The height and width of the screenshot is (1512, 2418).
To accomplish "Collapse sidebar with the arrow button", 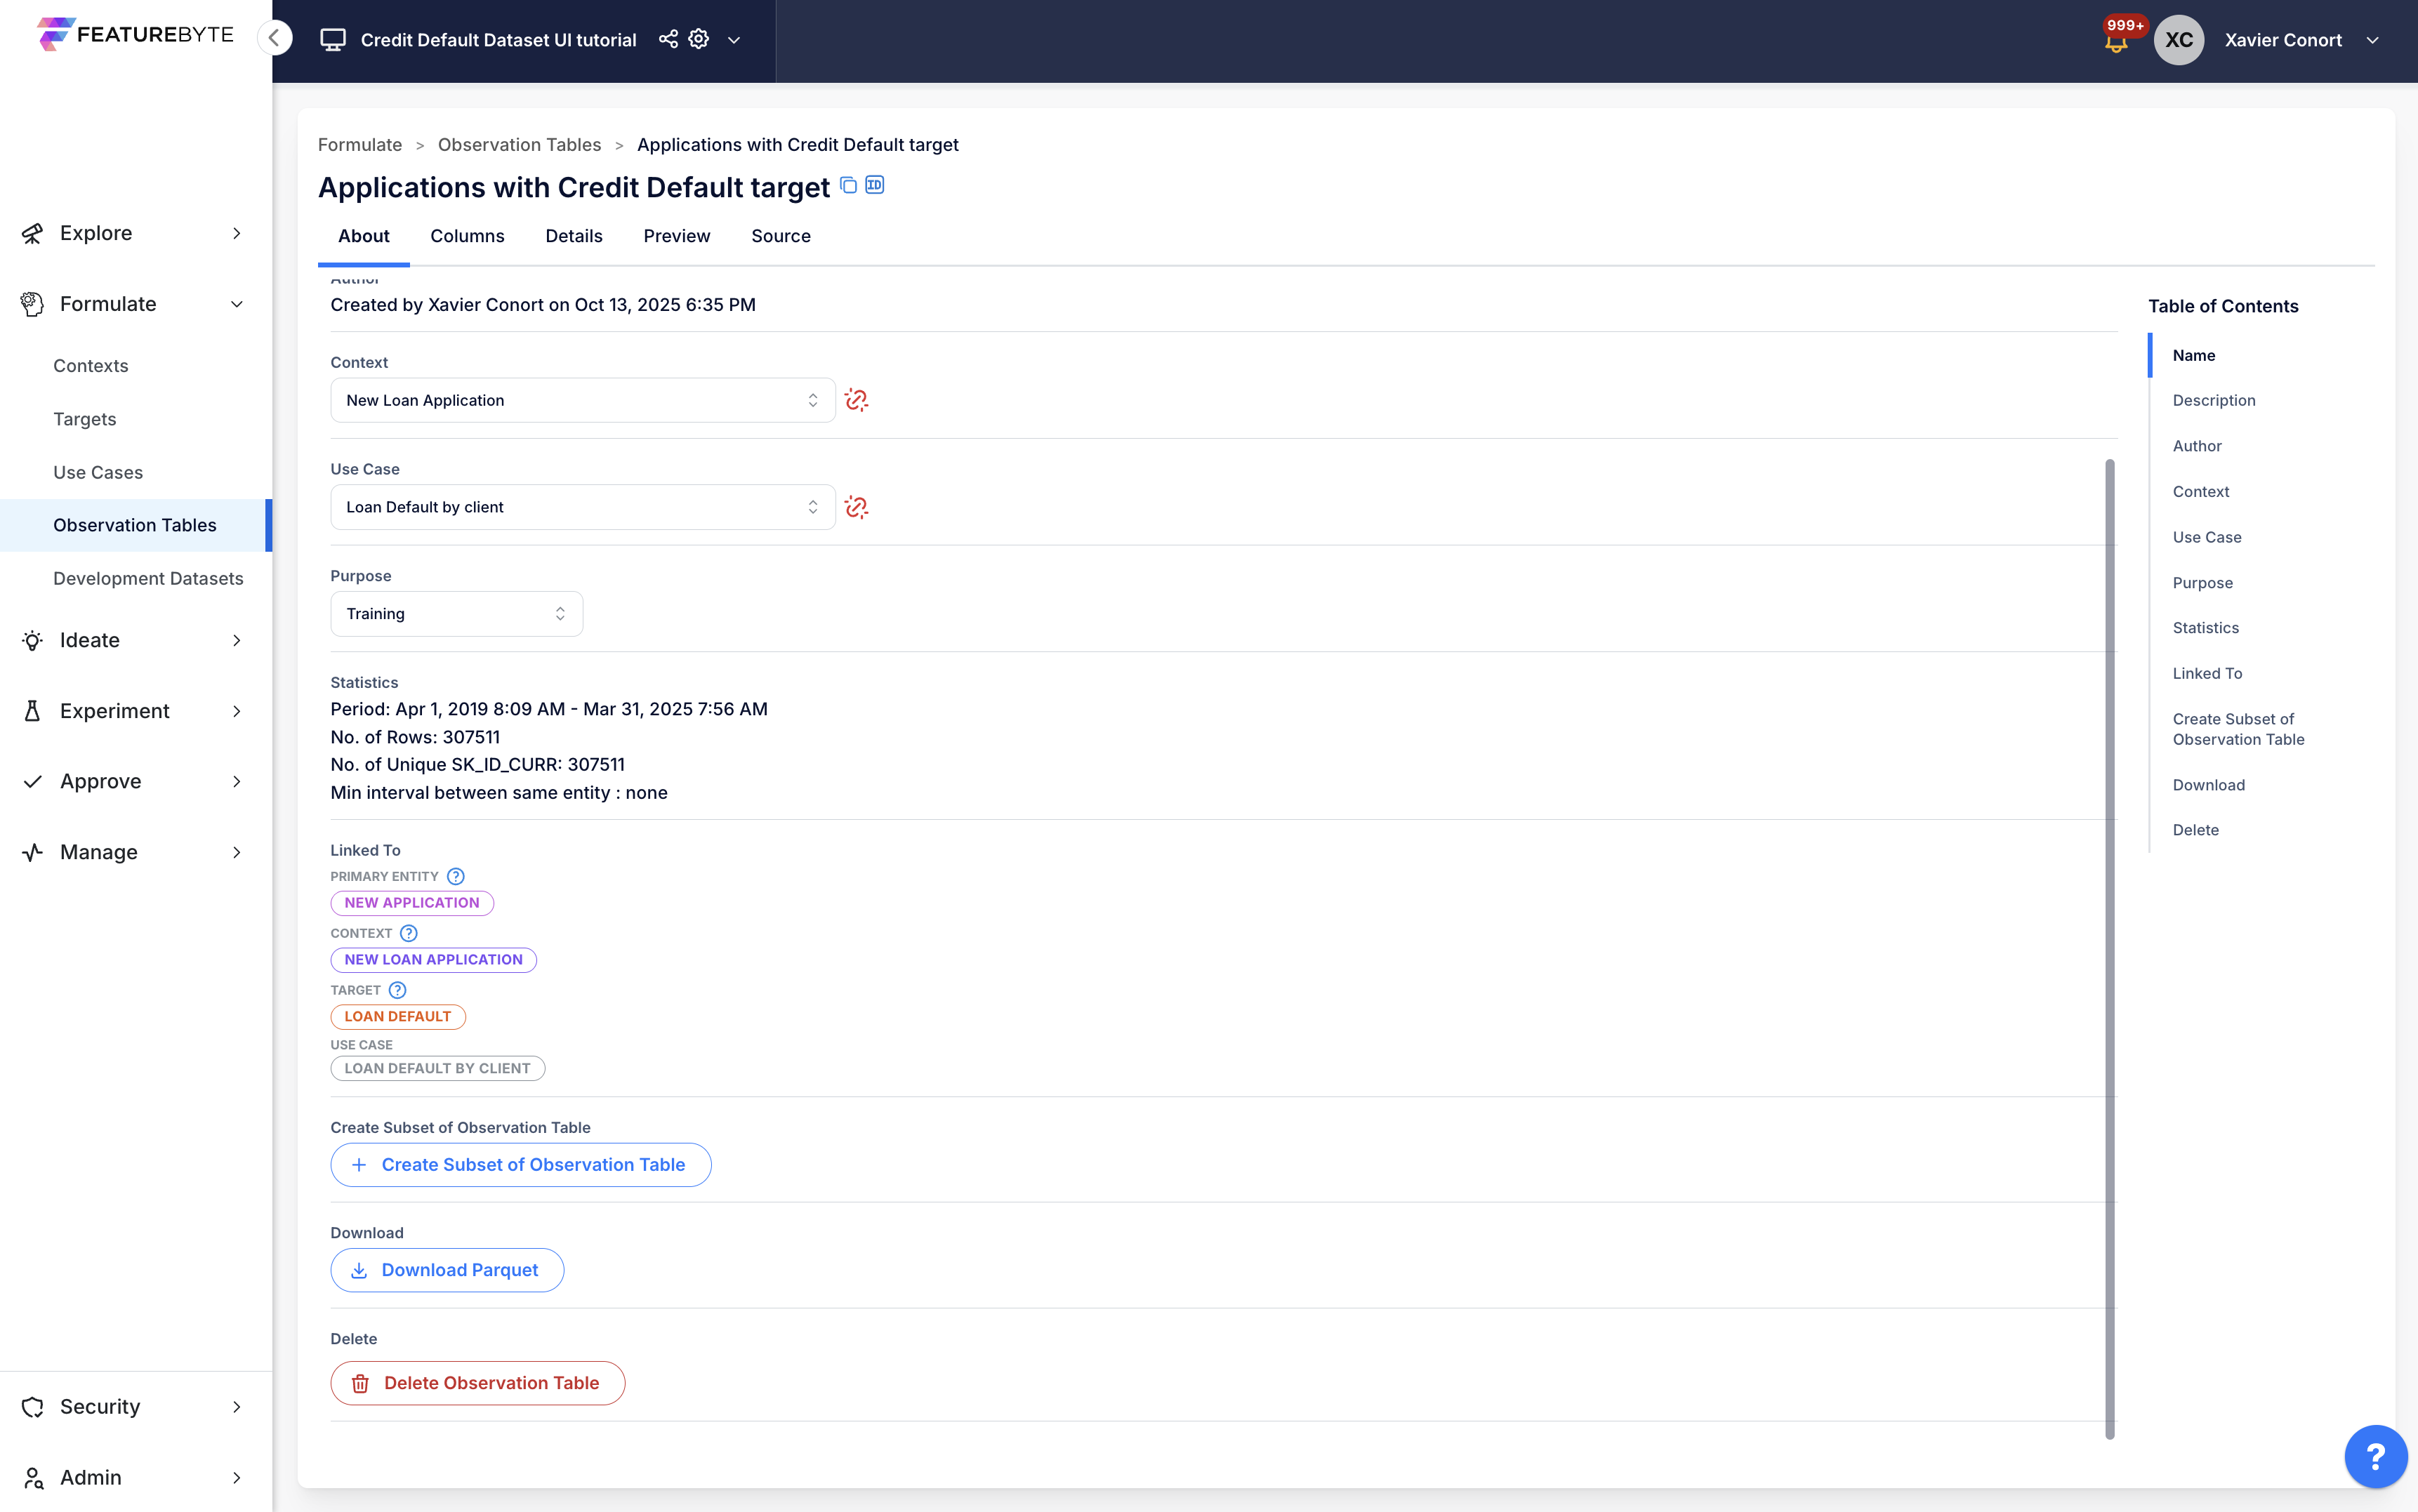I will pos(274,38).
